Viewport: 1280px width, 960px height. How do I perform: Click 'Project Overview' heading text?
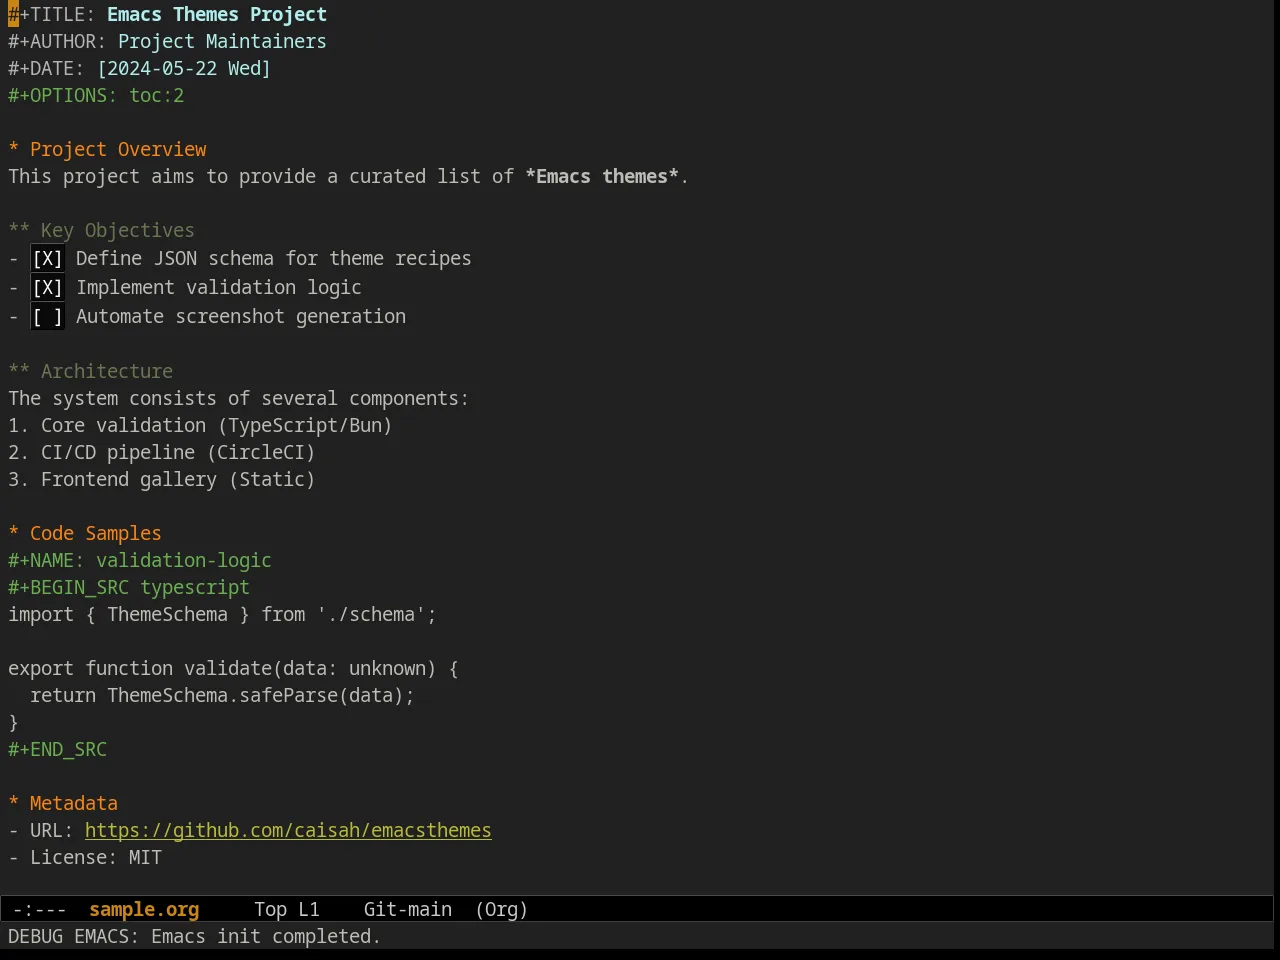pyautogui.click(x=118, y=149)
